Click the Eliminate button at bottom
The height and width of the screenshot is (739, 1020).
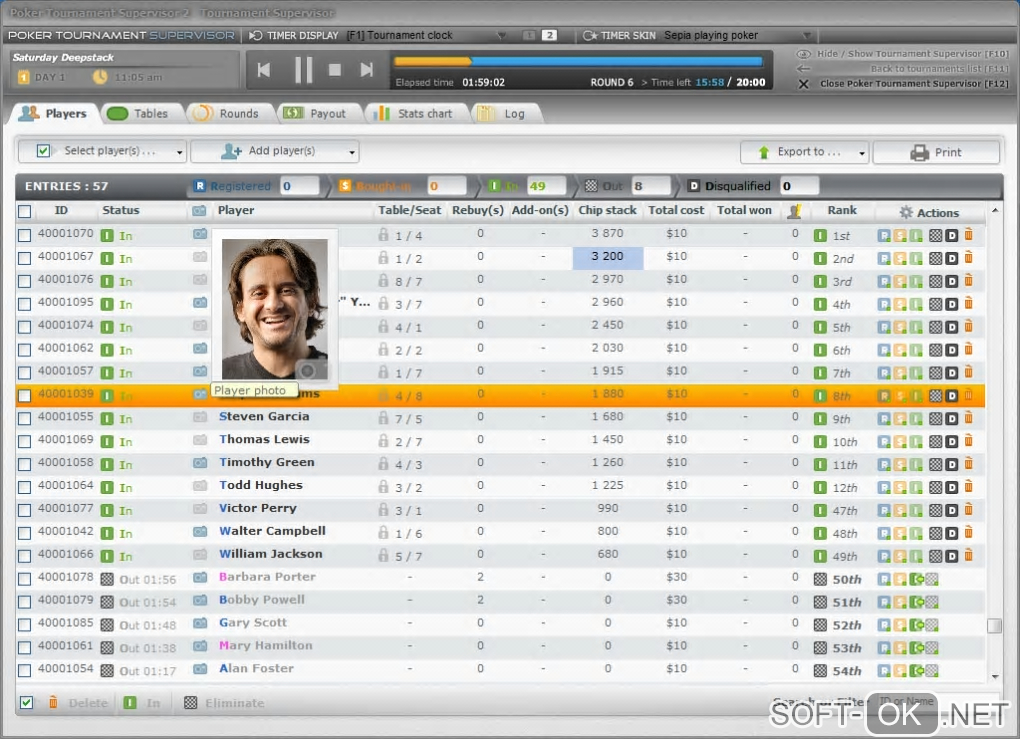[x=225, y=703]
